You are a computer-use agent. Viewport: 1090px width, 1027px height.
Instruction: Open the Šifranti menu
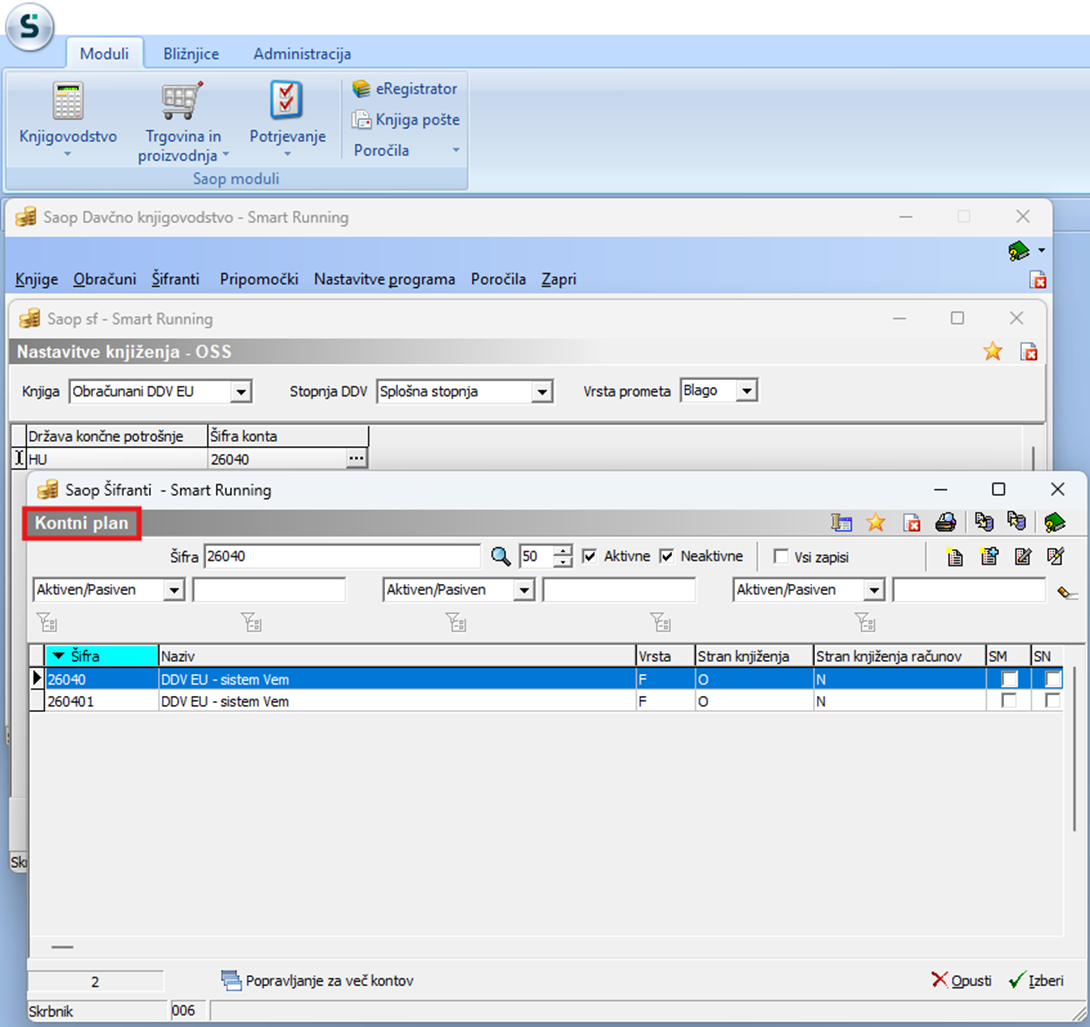(175, 280)
